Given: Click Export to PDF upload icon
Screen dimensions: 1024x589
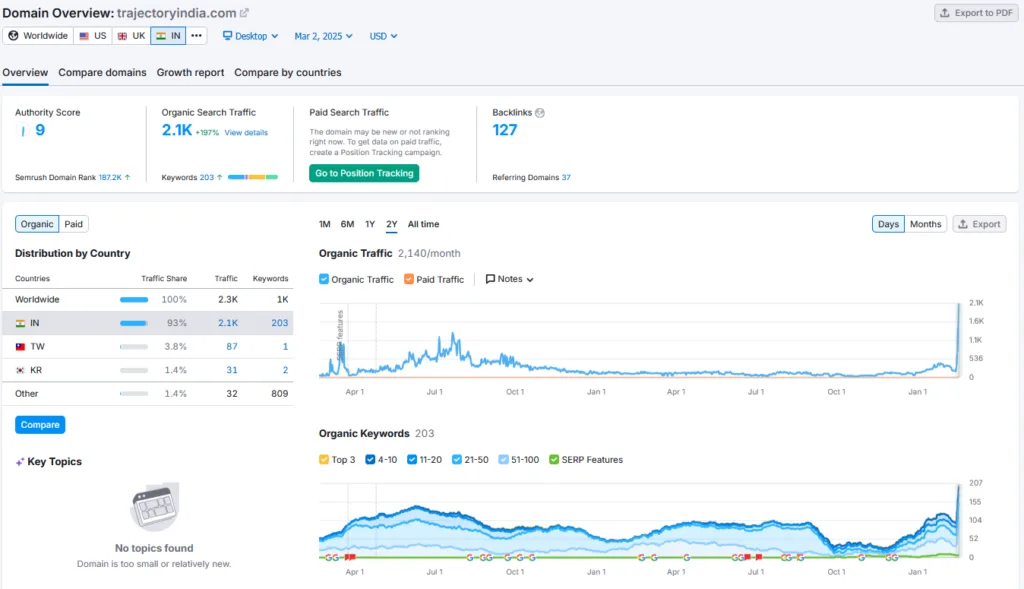Looking at the screenshot, I should 944,13.
